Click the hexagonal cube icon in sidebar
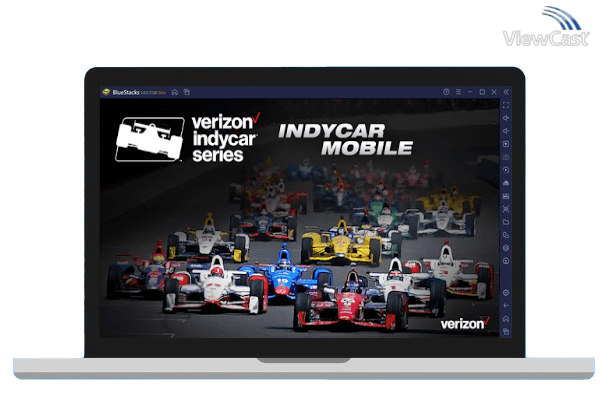Image resolution: width=602 pixels, height=414 pixels. click(x=506, y=248)
